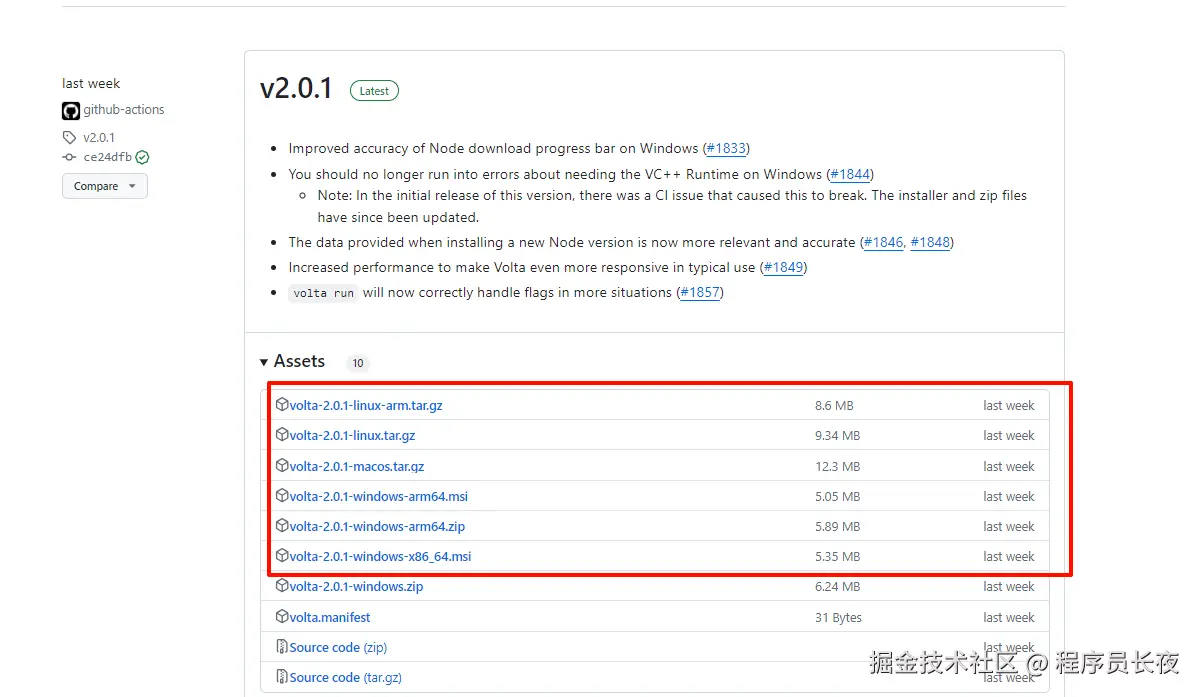Click the Latest release badge
Viewport: 1200px width, 697px height.
374,91
